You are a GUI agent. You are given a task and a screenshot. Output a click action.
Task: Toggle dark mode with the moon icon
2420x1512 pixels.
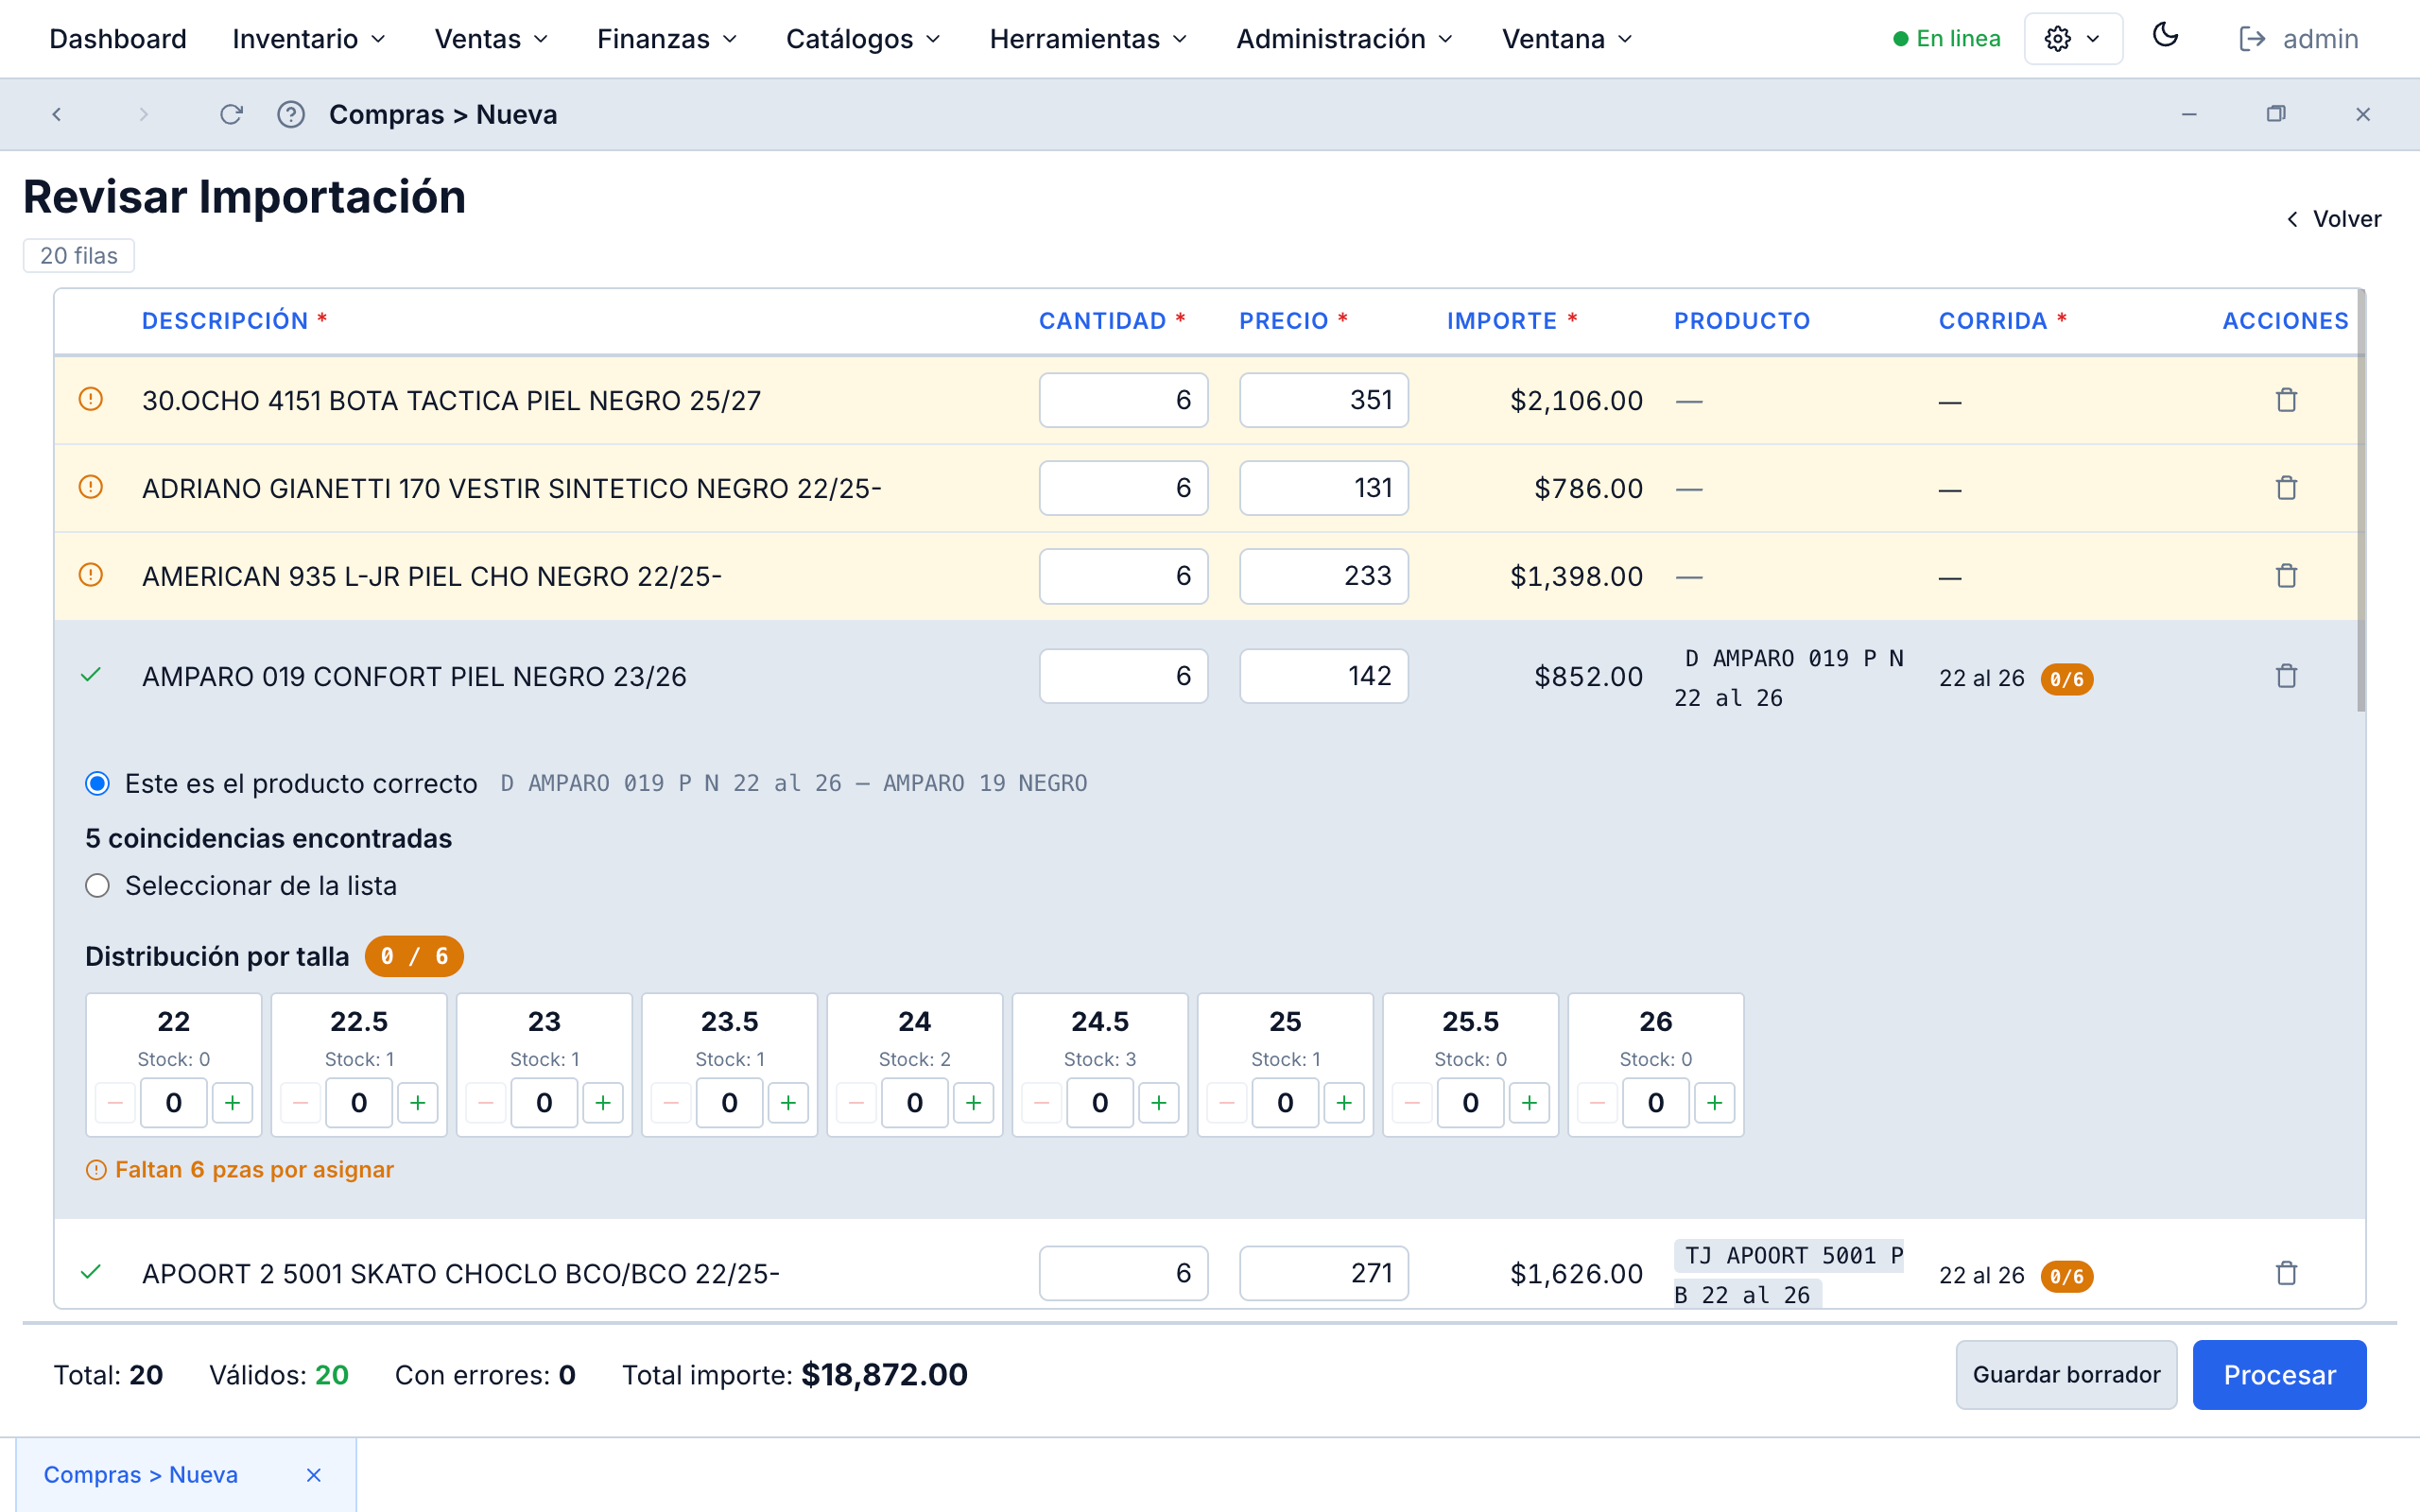tap(2166, 37)
